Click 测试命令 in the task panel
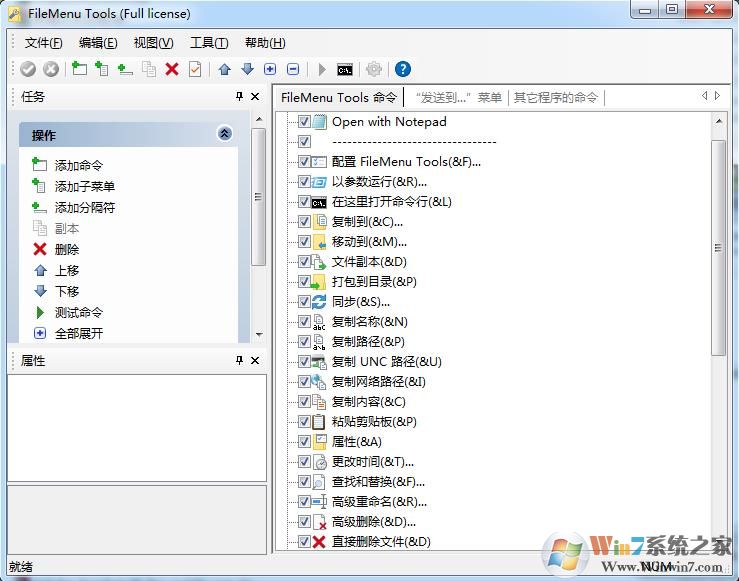Image resolution: width=739 pixels, height=581 pixels. [x=79, y=312]
